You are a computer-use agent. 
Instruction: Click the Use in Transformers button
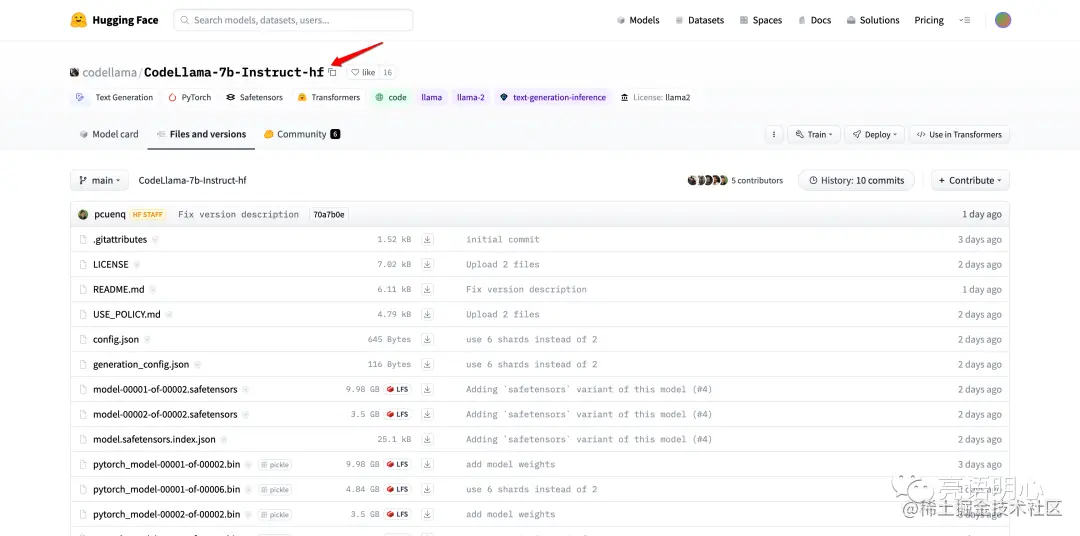point(959,134)
